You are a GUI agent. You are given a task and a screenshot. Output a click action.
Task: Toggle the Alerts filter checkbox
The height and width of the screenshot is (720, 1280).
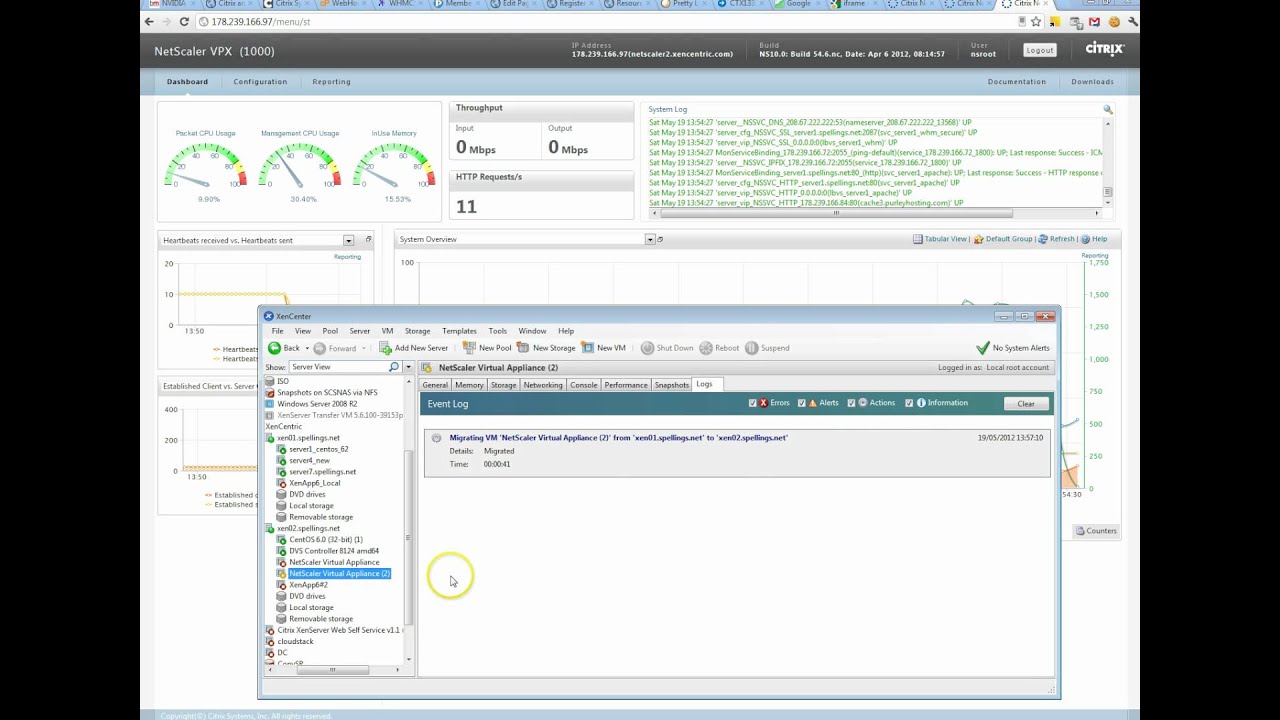click(802, 403)
